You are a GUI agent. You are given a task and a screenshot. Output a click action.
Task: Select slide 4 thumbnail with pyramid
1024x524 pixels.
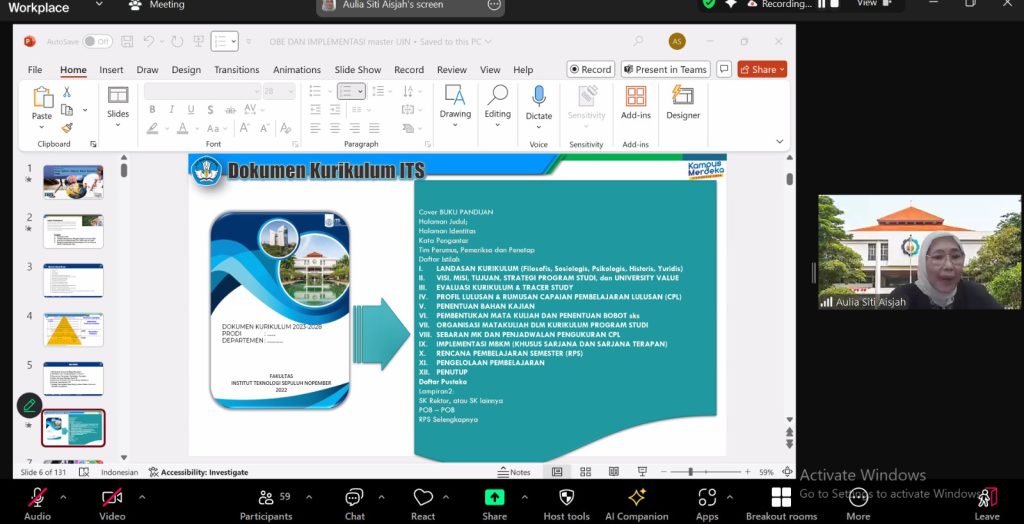pyautogui.click(x=73, y=329)
